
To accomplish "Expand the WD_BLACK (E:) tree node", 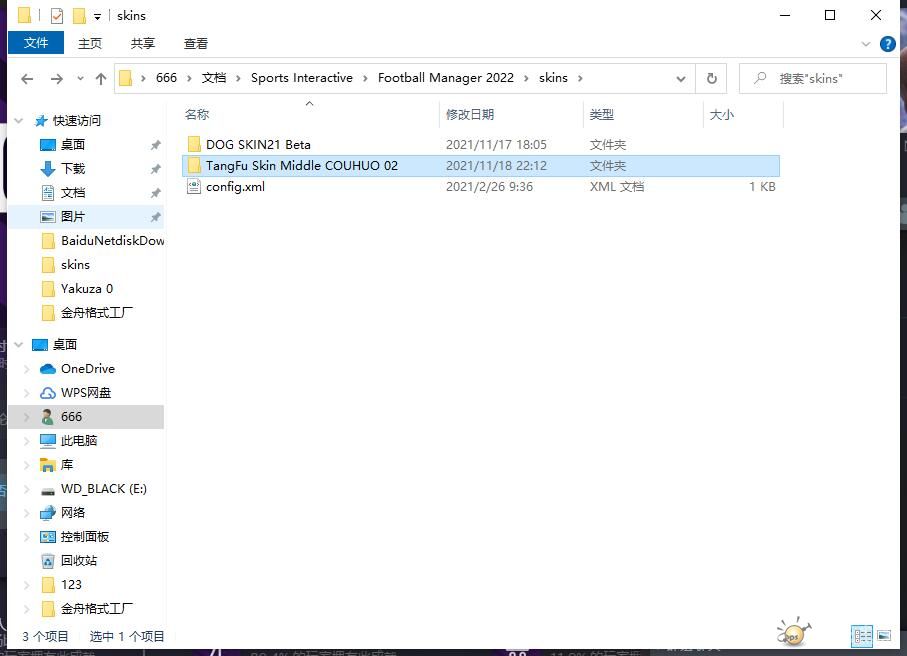I will (27, 489).
